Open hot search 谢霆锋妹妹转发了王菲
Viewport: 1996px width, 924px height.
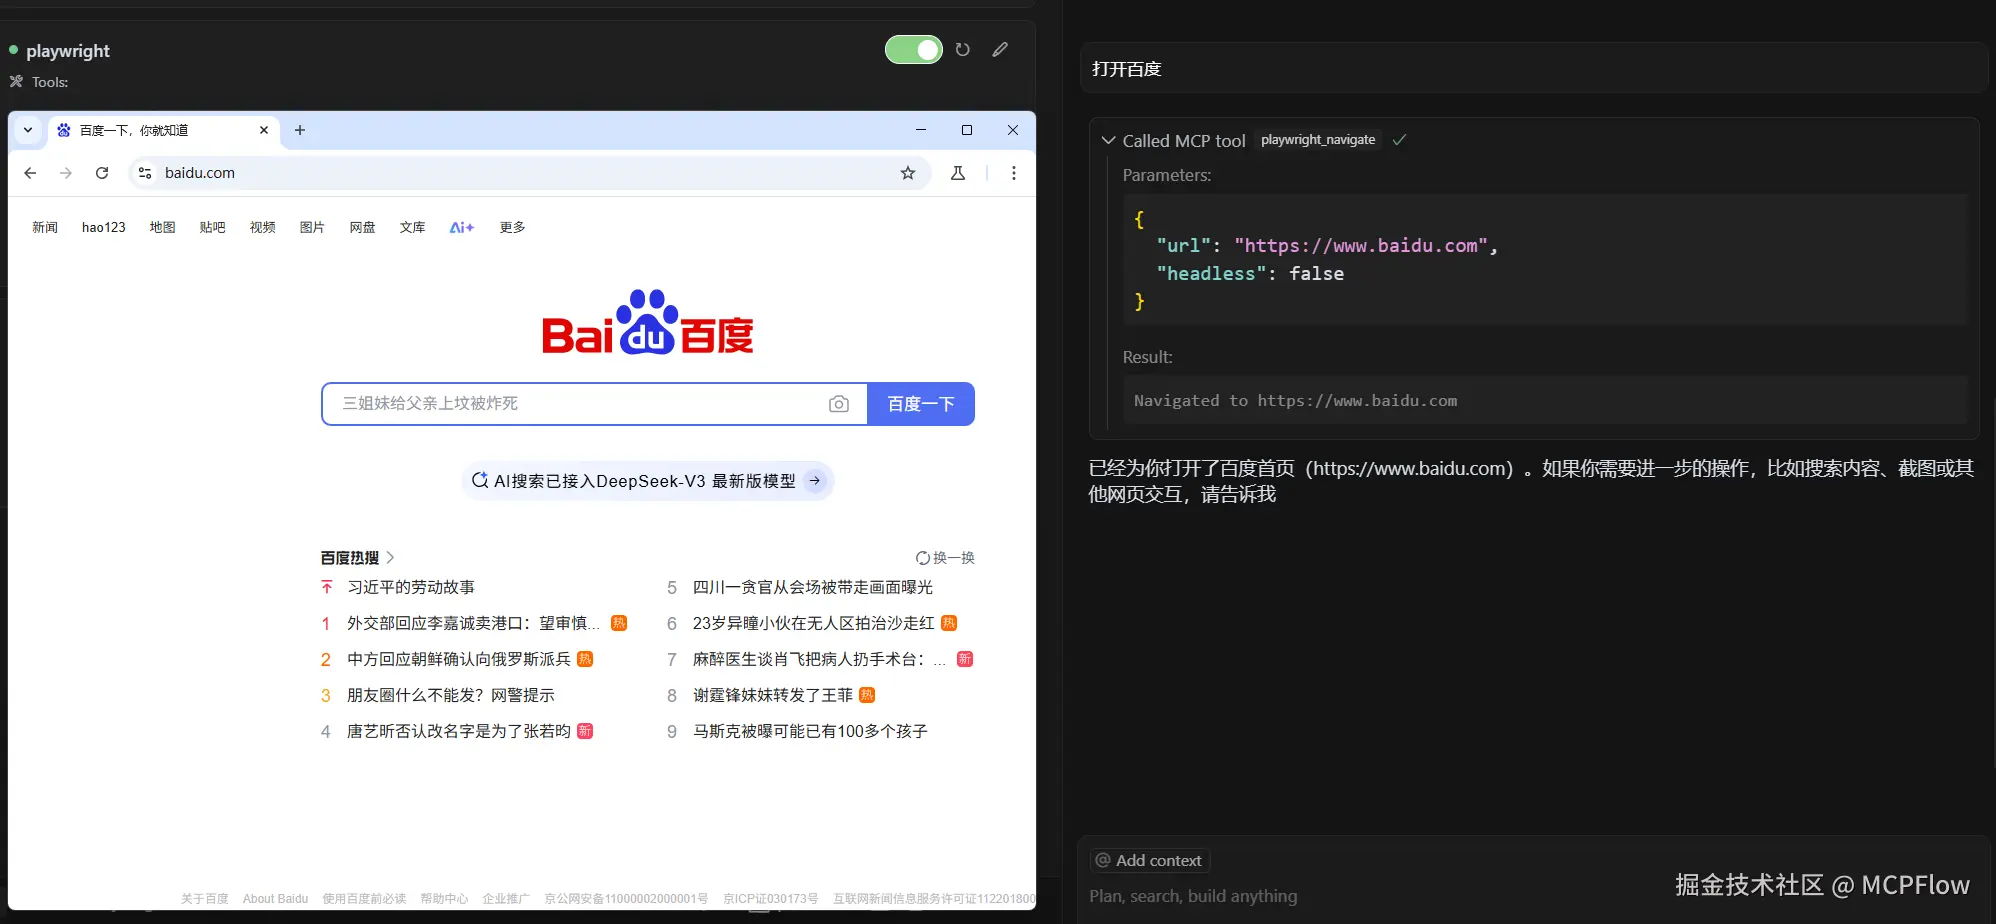773,695
